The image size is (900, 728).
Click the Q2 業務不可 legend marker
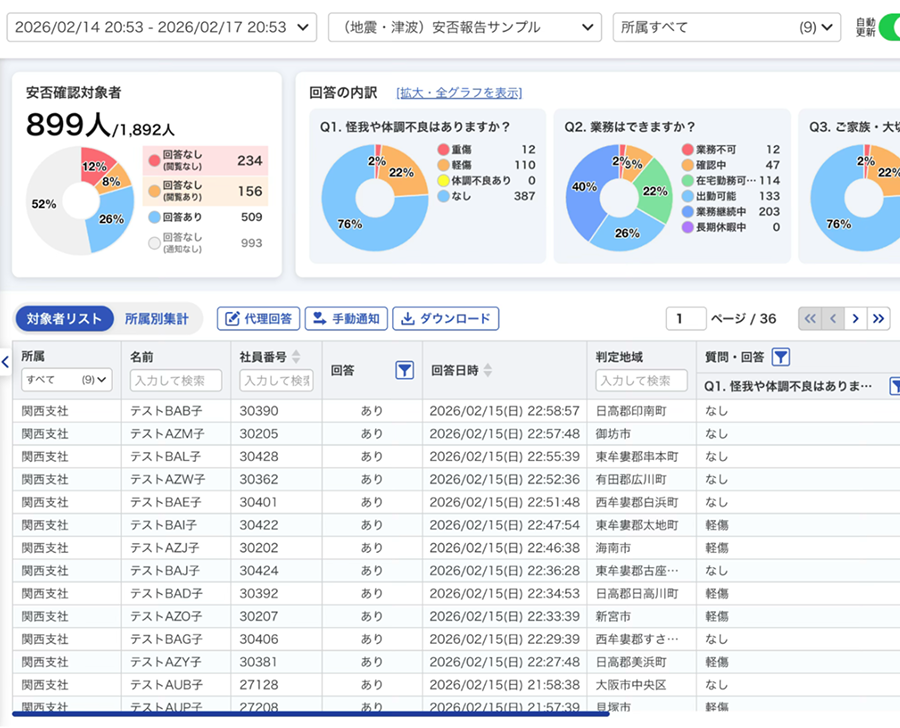click(x=688, y=149)
